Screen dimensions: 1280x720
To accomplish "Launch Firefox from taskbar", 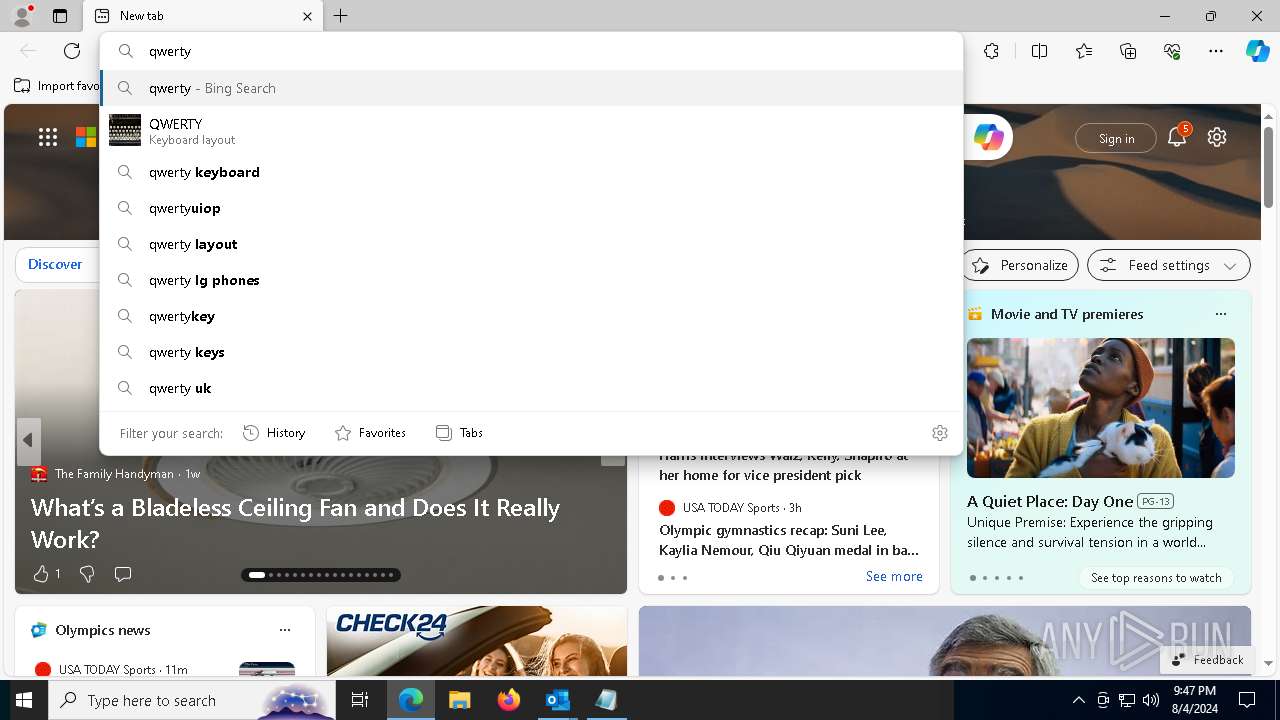I will click(x=508, y=700).
